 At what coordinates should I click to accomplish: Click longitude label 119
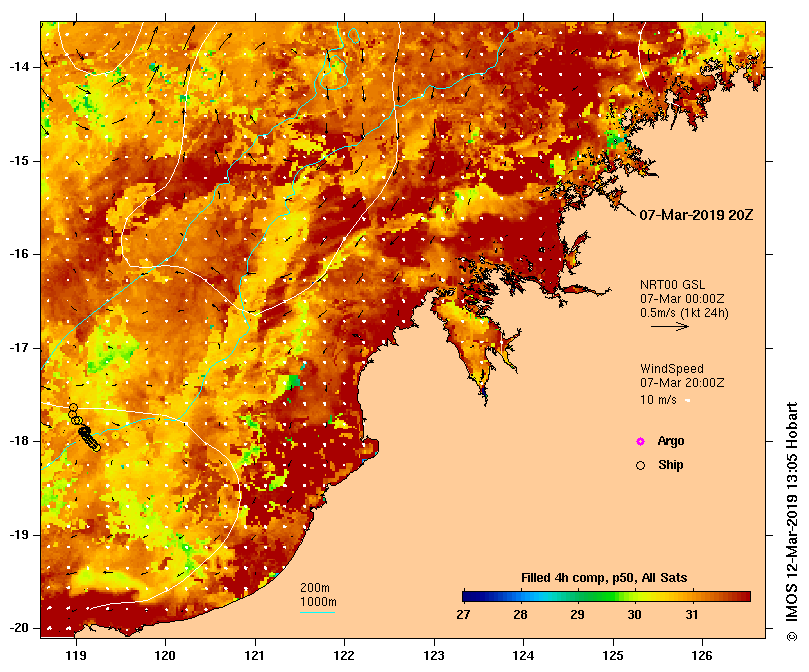[x=76, y=655]
